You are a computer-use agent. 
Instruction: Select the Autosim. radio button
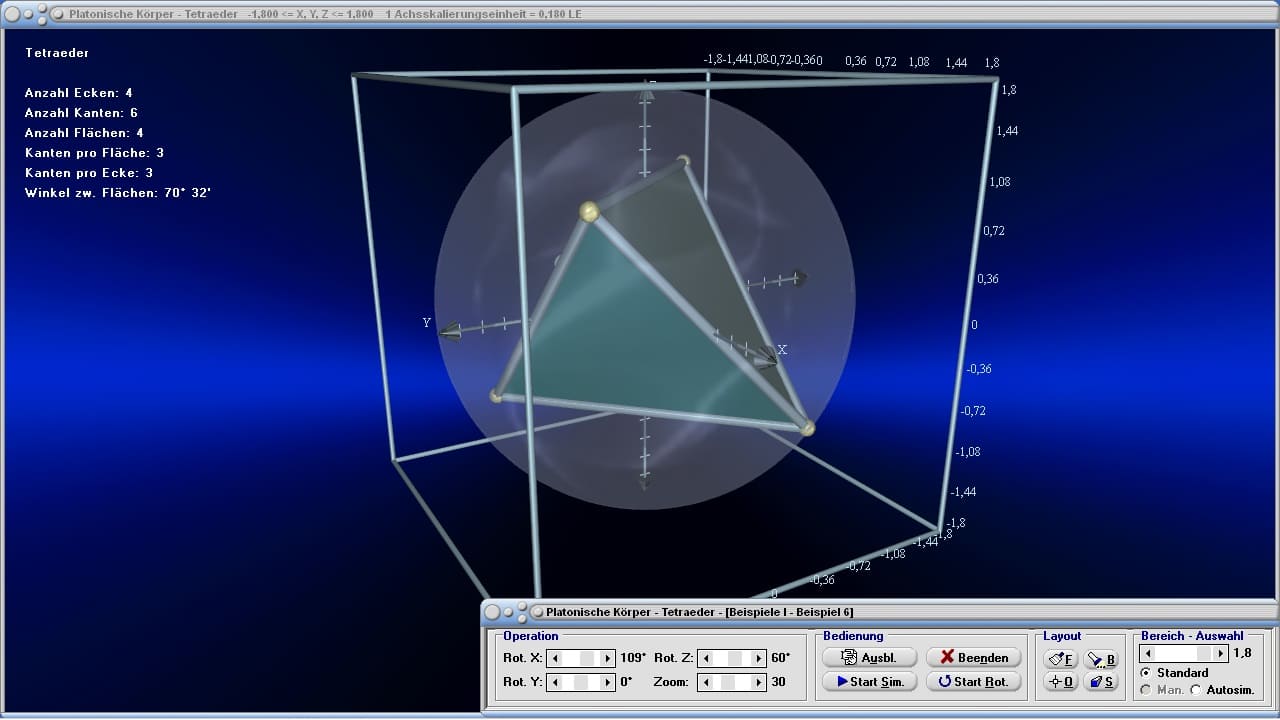coord(1196,690)
